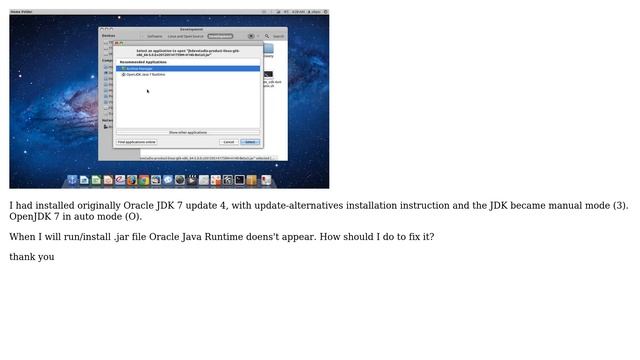Open the Firefox icon in dock
The image size is (640, 360).
coord(132,180)
